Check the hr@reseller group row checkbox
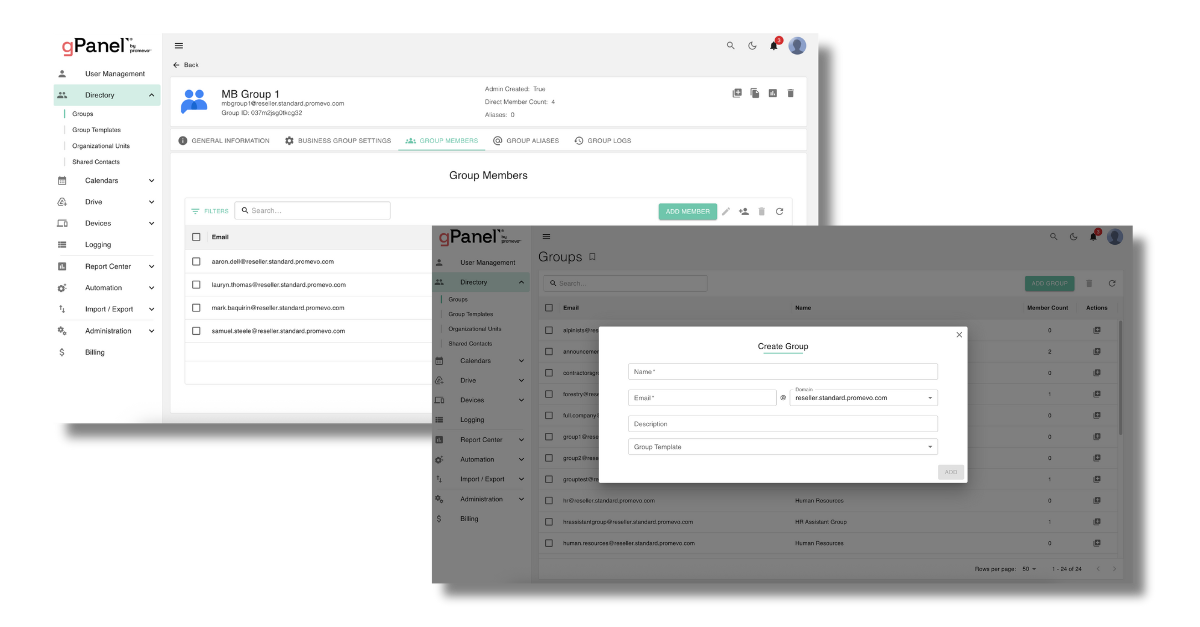1200x627 pixels. 549,500
